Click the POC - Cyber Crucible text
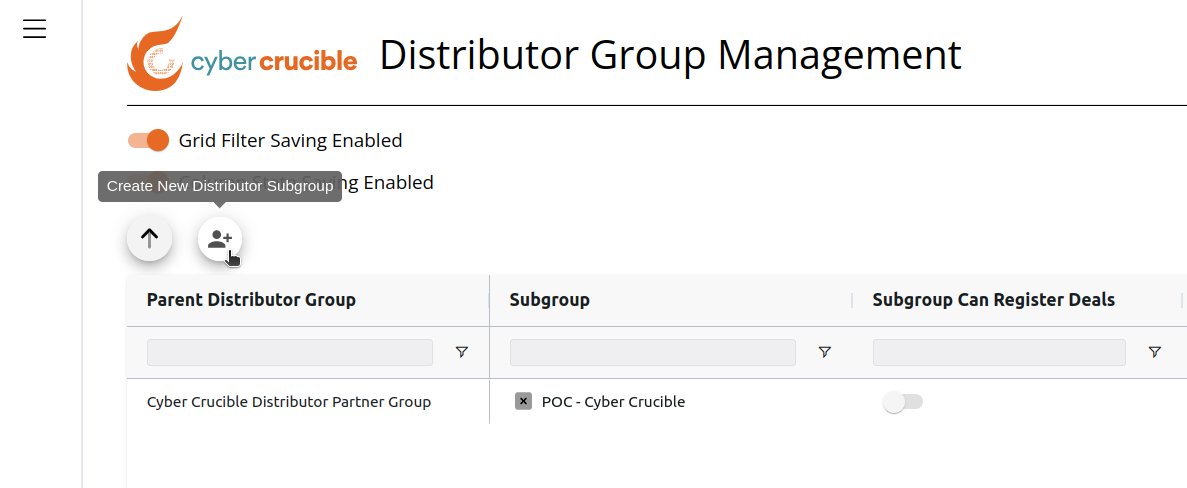The width and height of the screenshot is (1187, 488). (x=613, y=402)
